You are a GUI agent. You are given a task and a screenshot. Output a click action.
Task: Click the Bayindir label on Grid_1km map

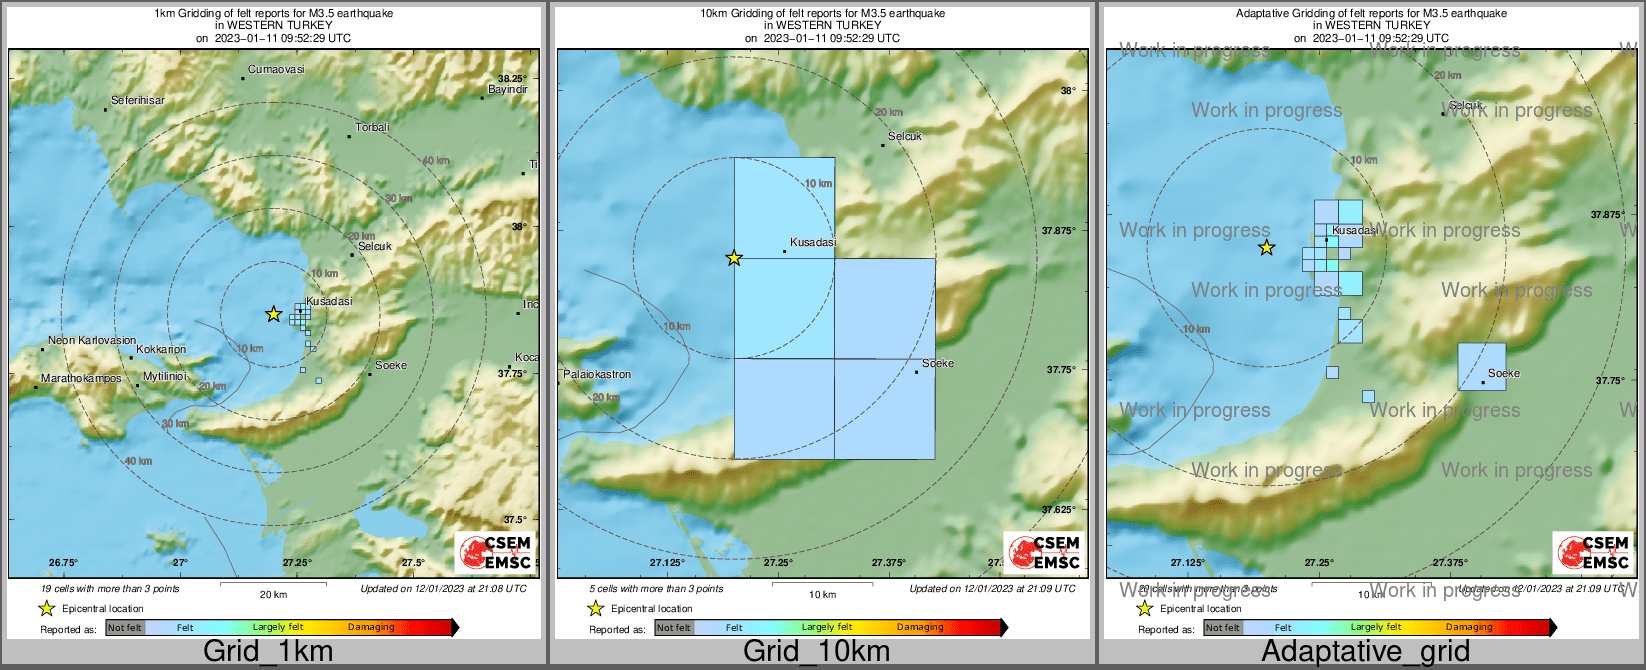coord(508,90)
